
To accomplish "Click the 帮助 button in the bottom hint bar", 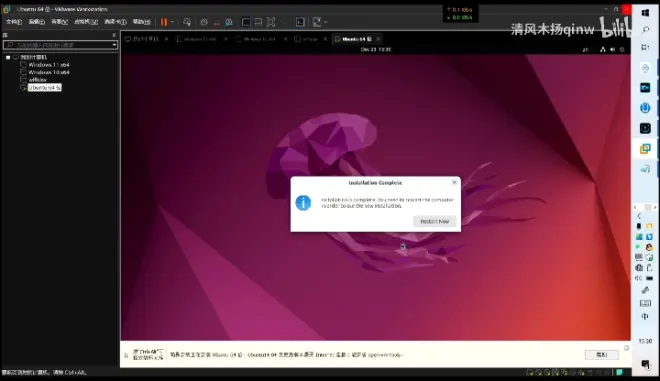I will [601, 354].
